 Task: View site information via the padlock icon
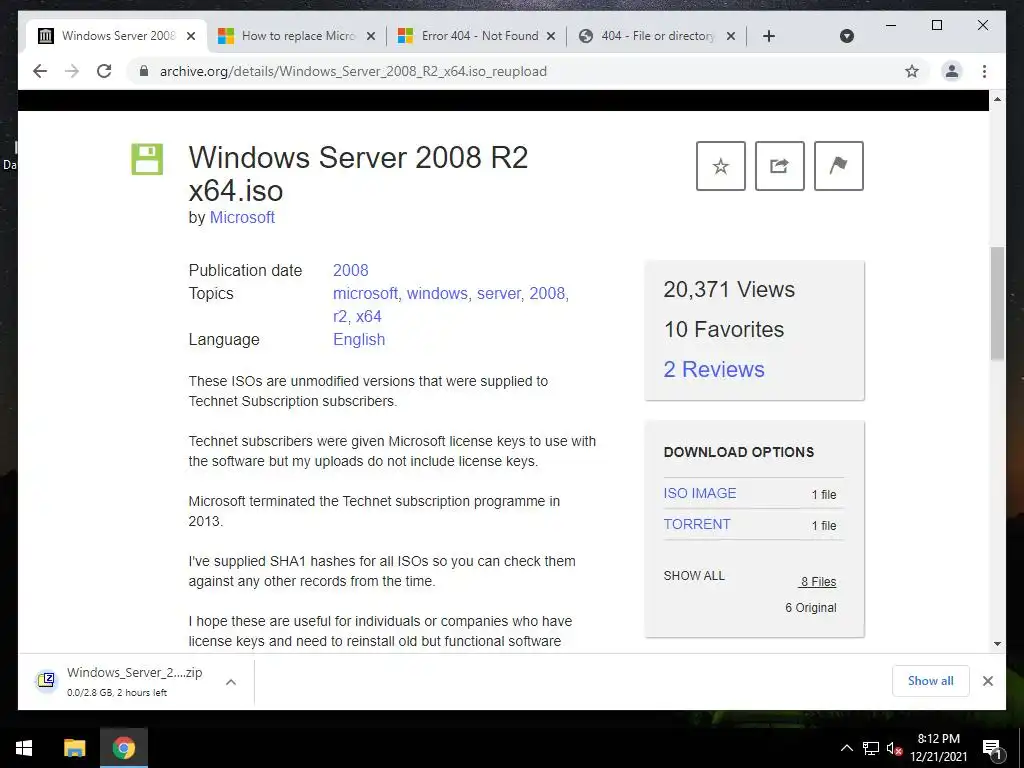(x=144, y=71)
